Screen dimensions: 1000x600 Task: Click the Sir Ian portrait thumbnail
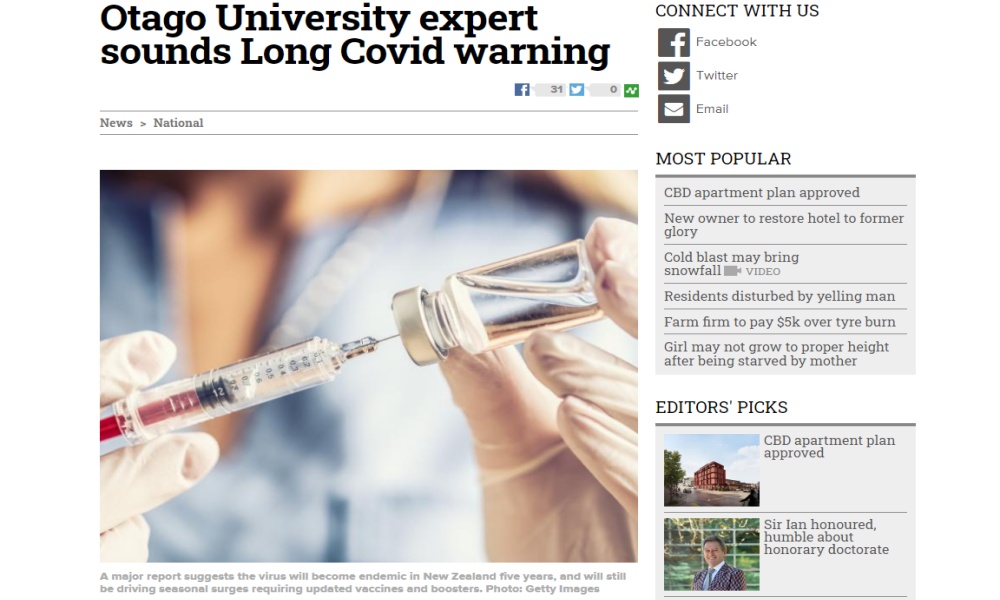(x=712, y=554)
